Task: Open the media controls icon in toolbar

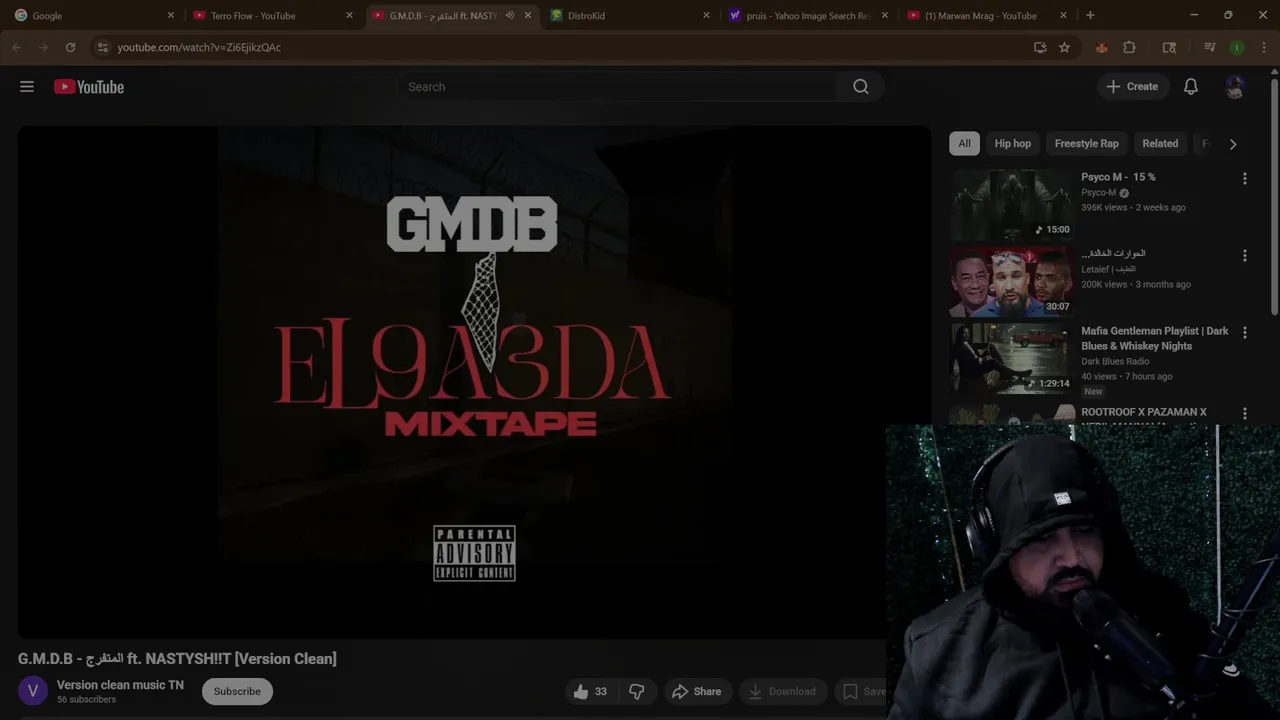Action: click(x=1210, y=47)
